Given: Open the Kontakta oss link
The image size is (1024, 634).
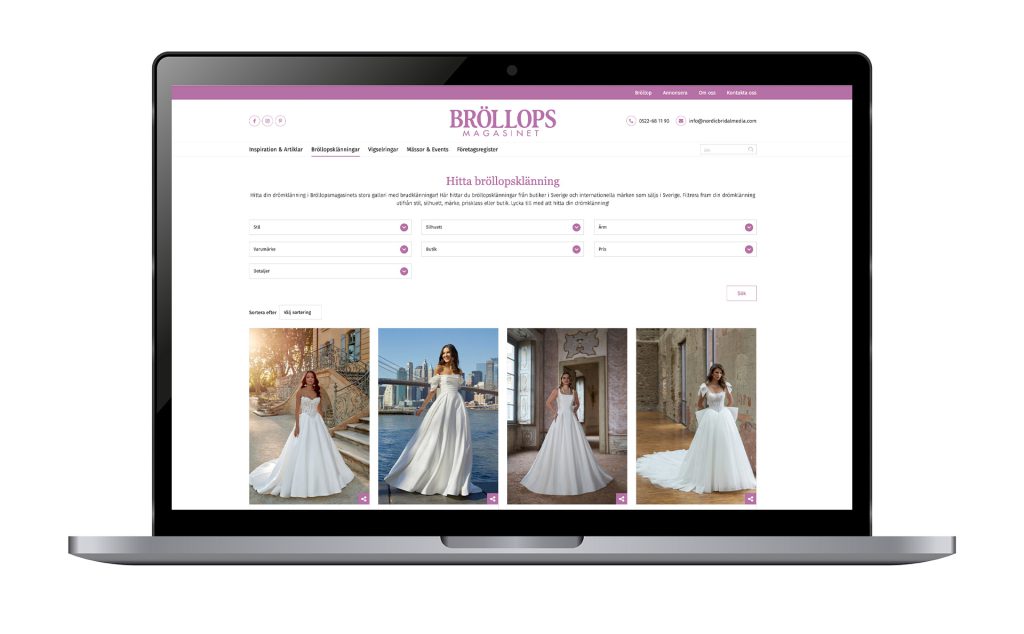Looking at the screenshot, I should coord(741,93).
